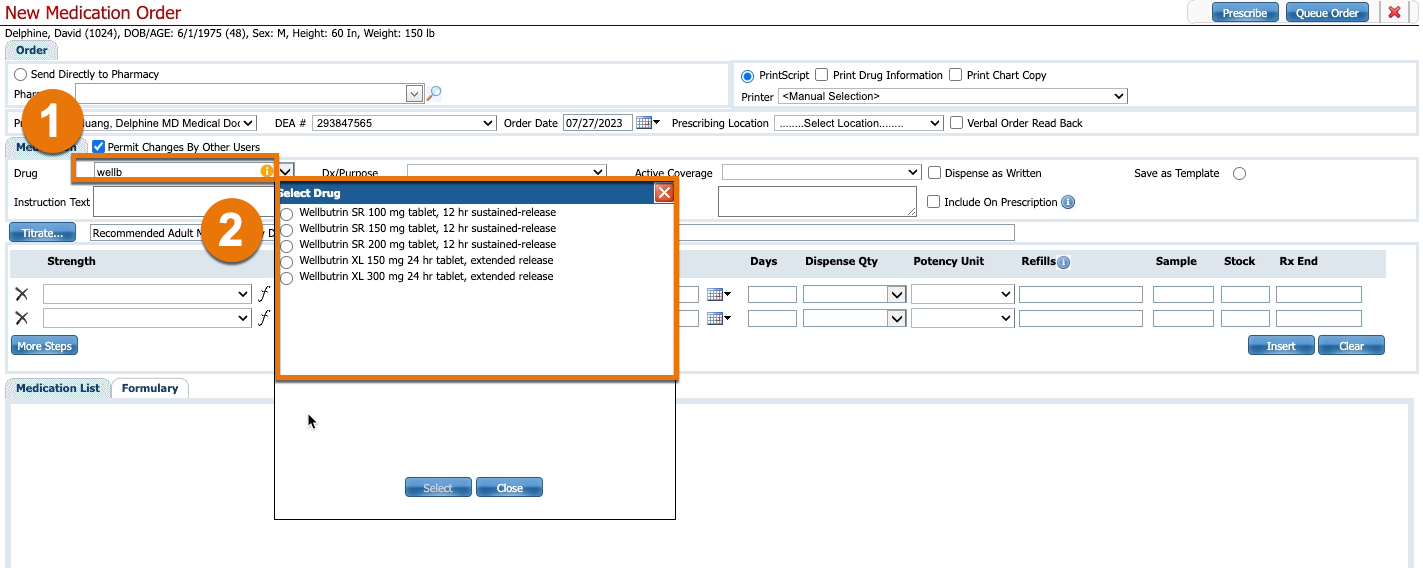
Task: Switch to the Formulary tab
Action: 150,388
